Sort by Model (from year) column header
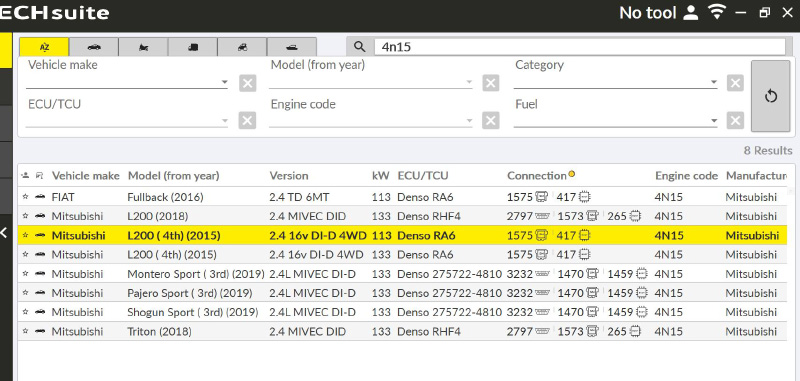The width and height of the screenshot is (800, 381). [173, 176]
